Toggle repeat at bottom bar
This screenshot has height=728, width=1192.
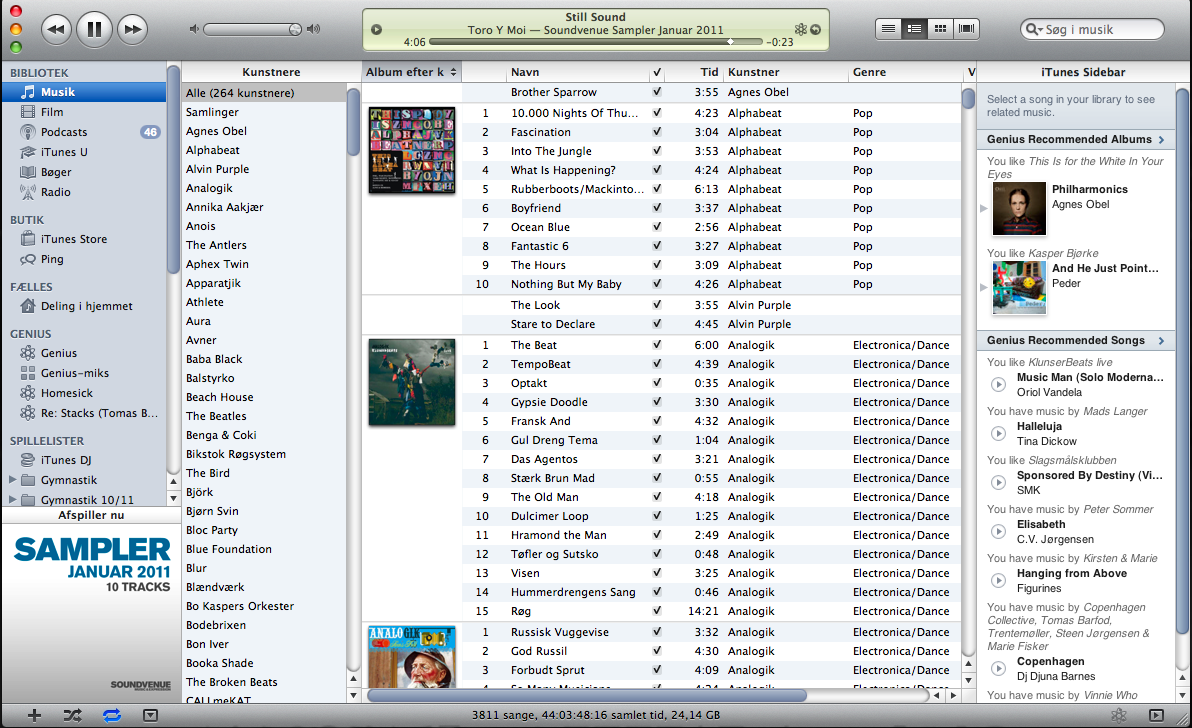pos(112,715)
